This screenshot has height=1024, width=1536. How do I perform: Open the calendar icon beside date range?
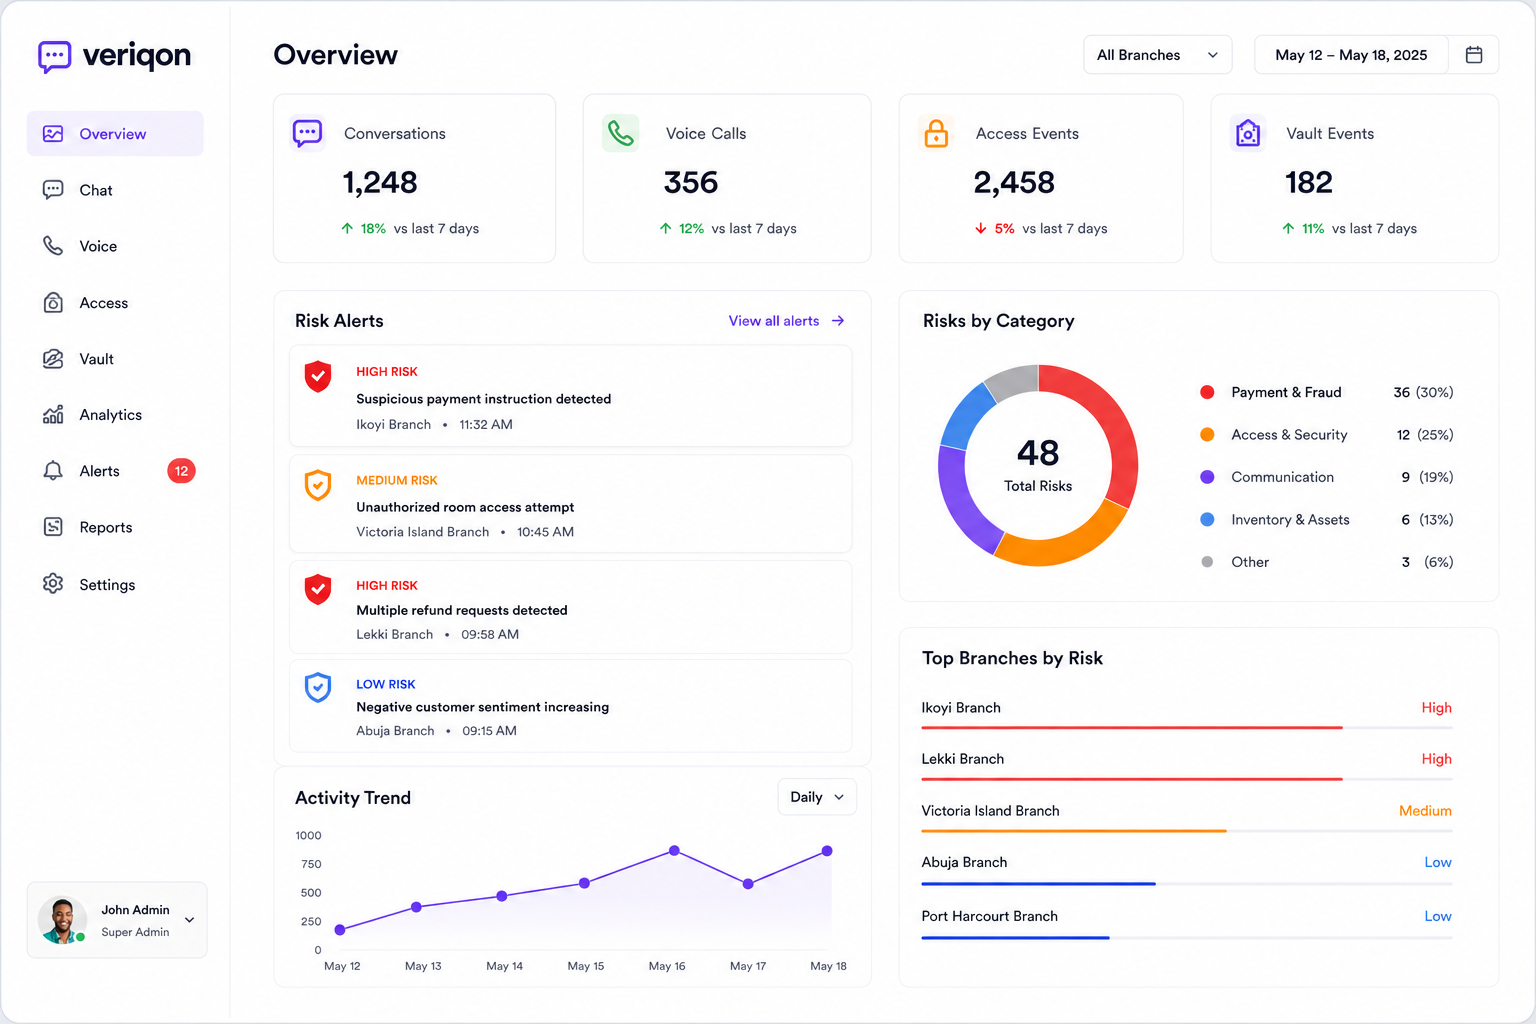point(1474,55)
